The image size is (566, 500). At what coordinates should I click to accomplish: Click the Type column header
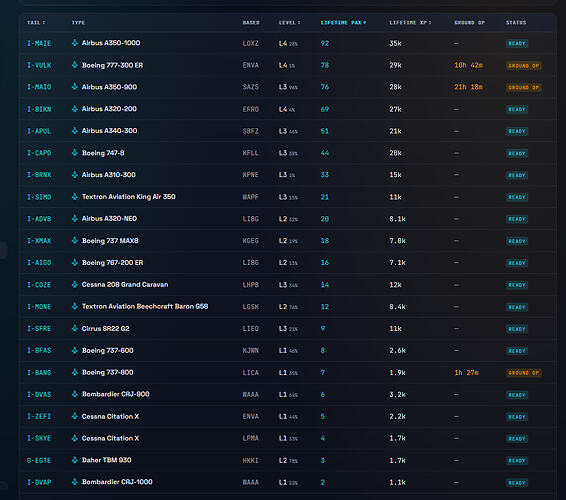coord(78,22)
